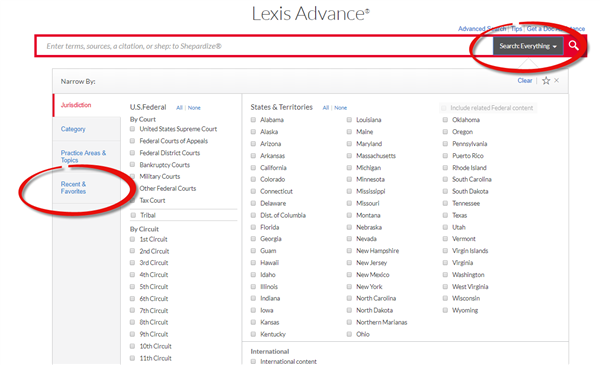Image resolution: width=600 pixels, height=365 pixels.
Task: Open the Advanced Search link
Action: (x=482, y=29)
